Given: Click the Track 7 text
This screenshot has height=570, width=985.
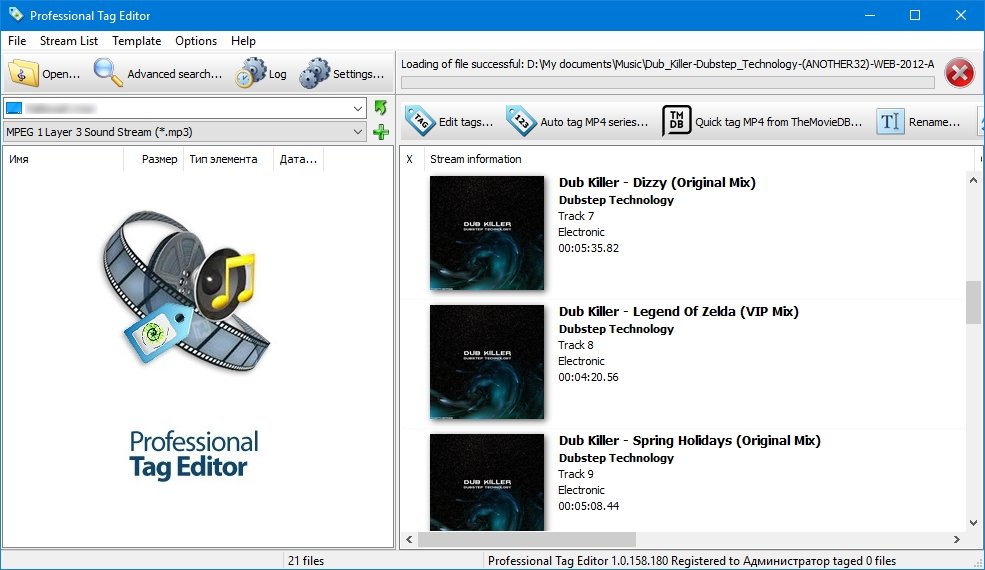Looking at the screenshot, I should click(x=576, y=216).
